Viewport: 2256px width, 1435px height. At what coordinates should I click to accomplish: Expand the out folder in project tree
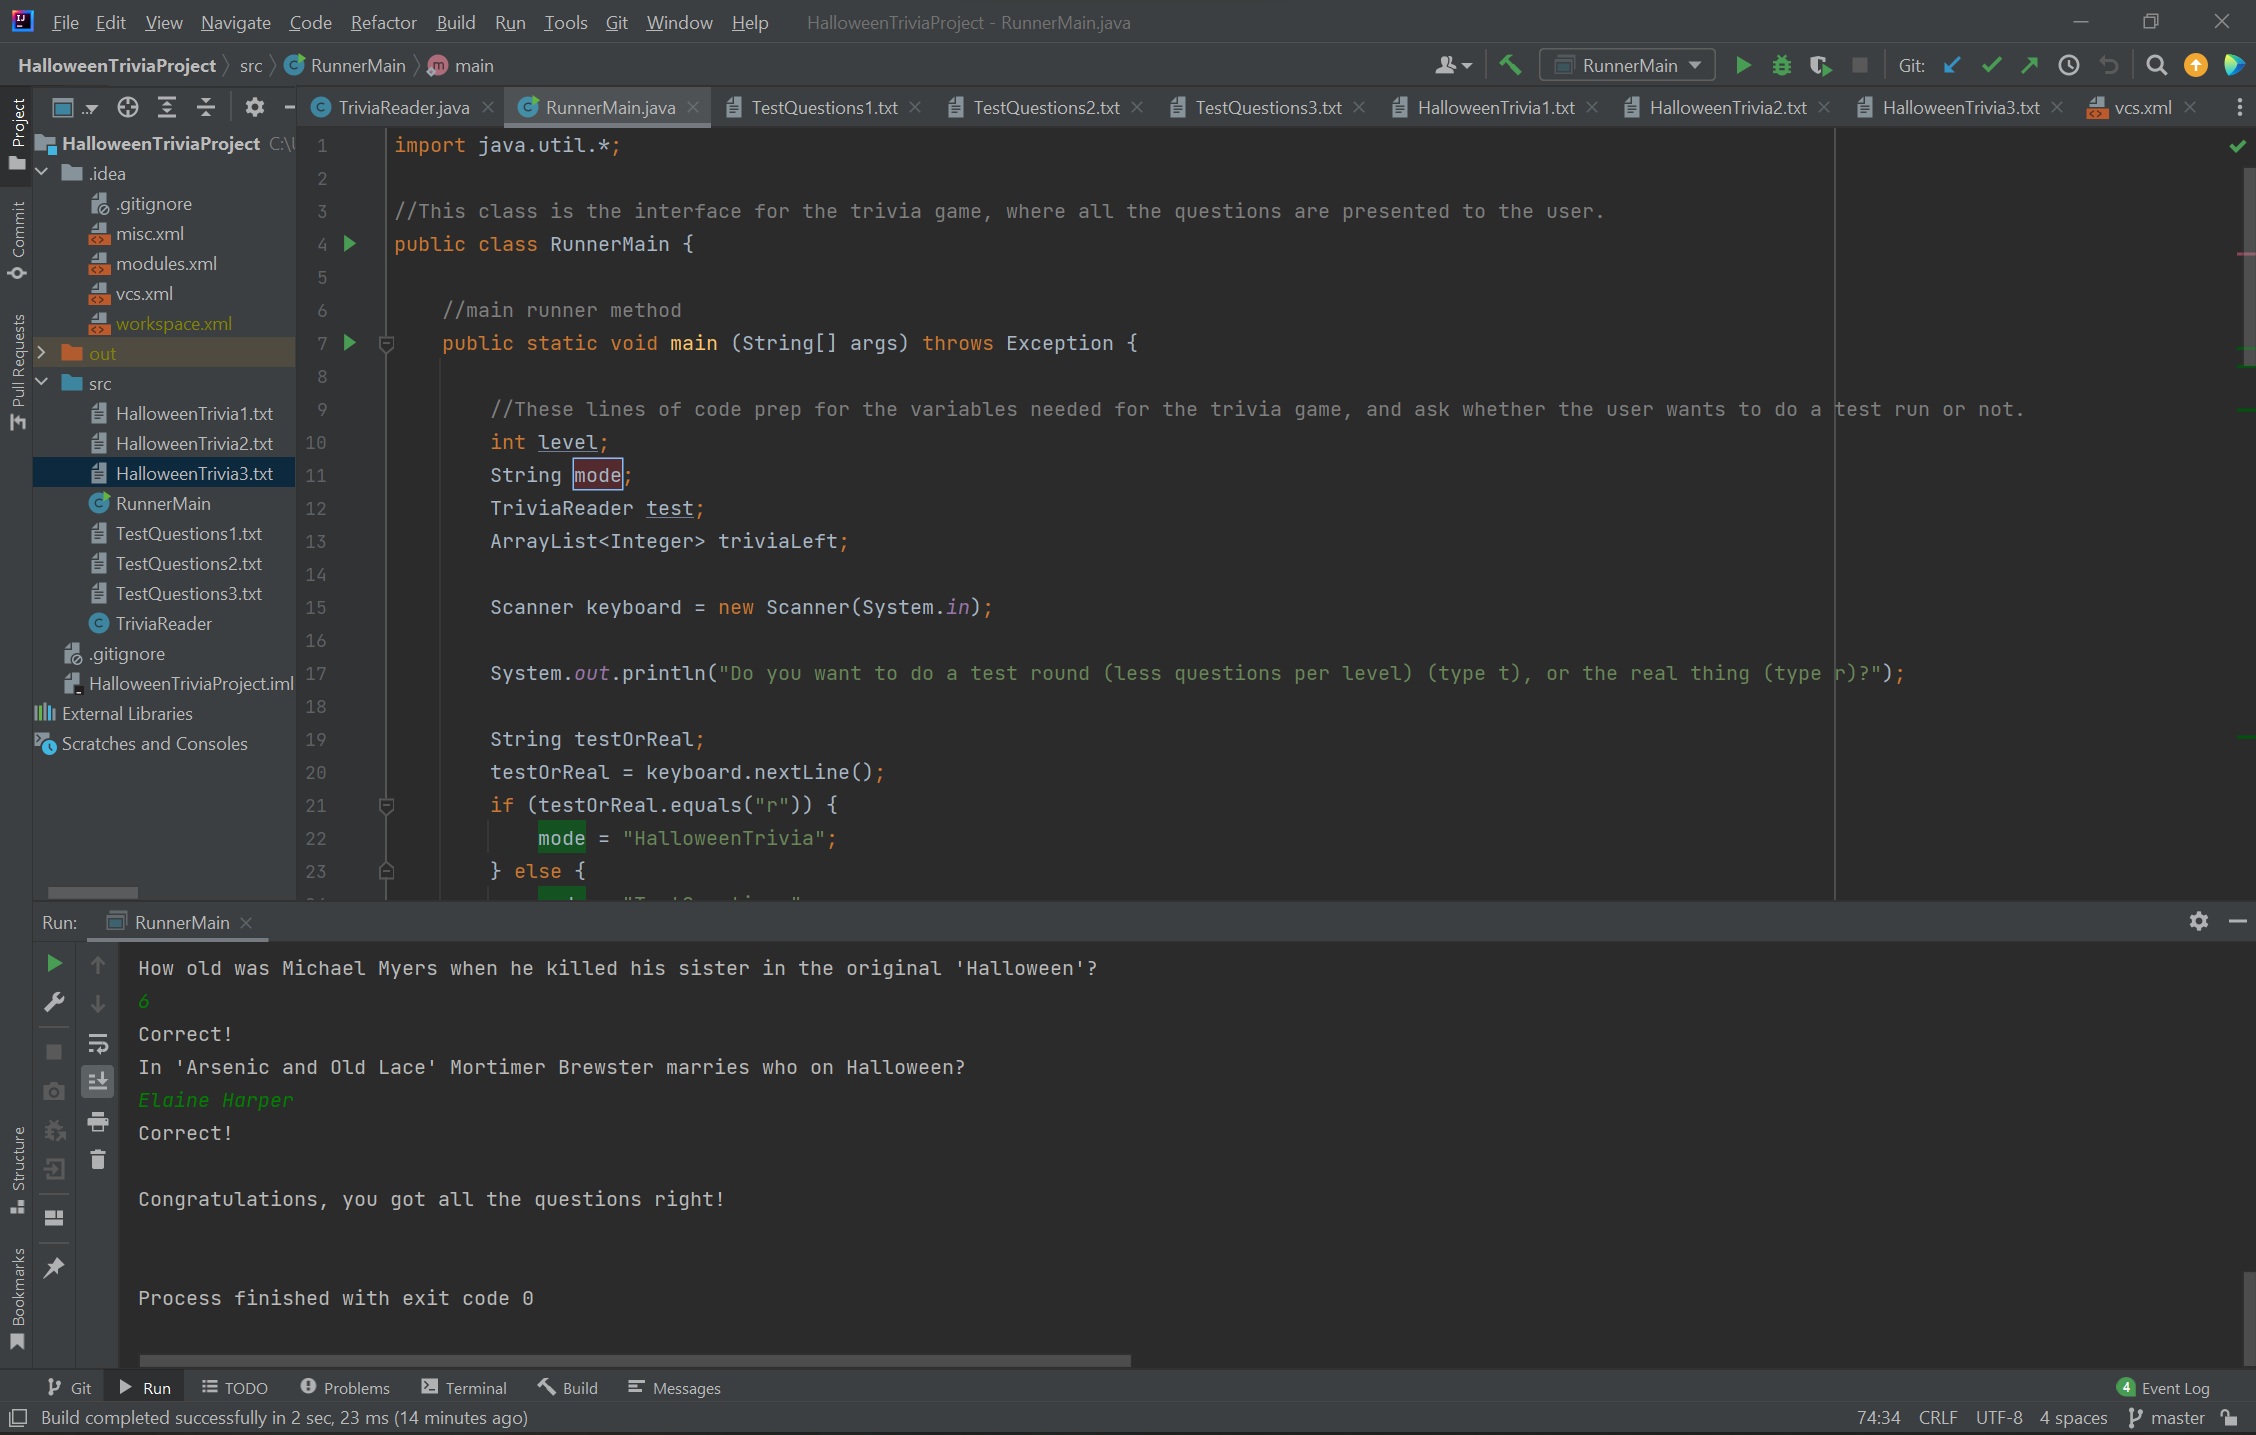[x=42, y=353]
